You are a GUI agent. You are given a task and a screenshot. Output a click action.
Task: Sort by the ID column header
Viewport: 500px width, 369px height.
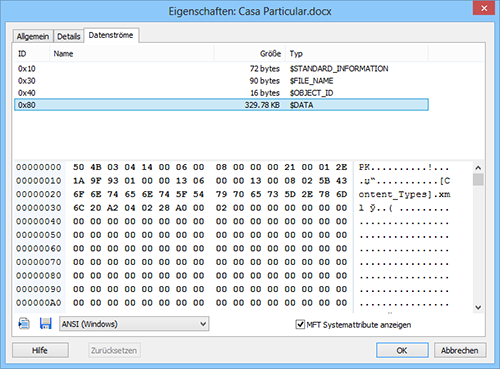[x=32, y=54]
